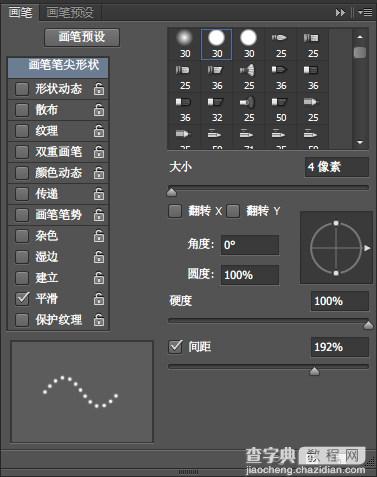Open the 传递 settings label

point(47,194)
